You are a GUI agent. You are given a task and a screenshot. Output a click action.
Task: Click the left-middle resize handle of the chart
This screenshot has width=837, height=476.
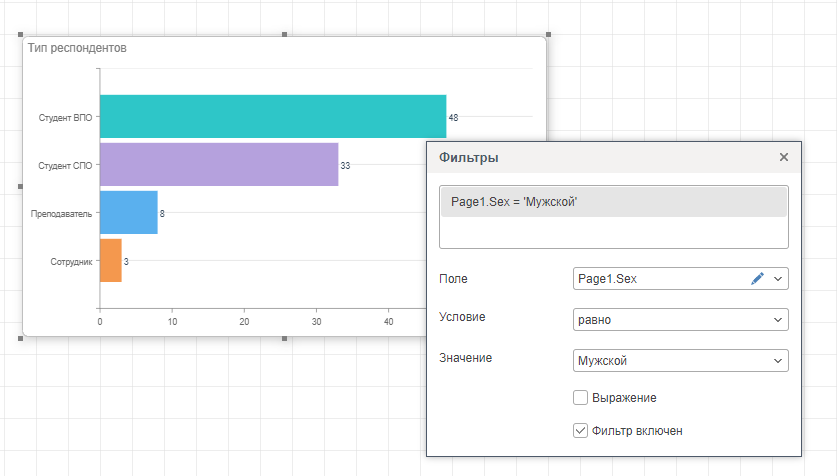[20, 186]
